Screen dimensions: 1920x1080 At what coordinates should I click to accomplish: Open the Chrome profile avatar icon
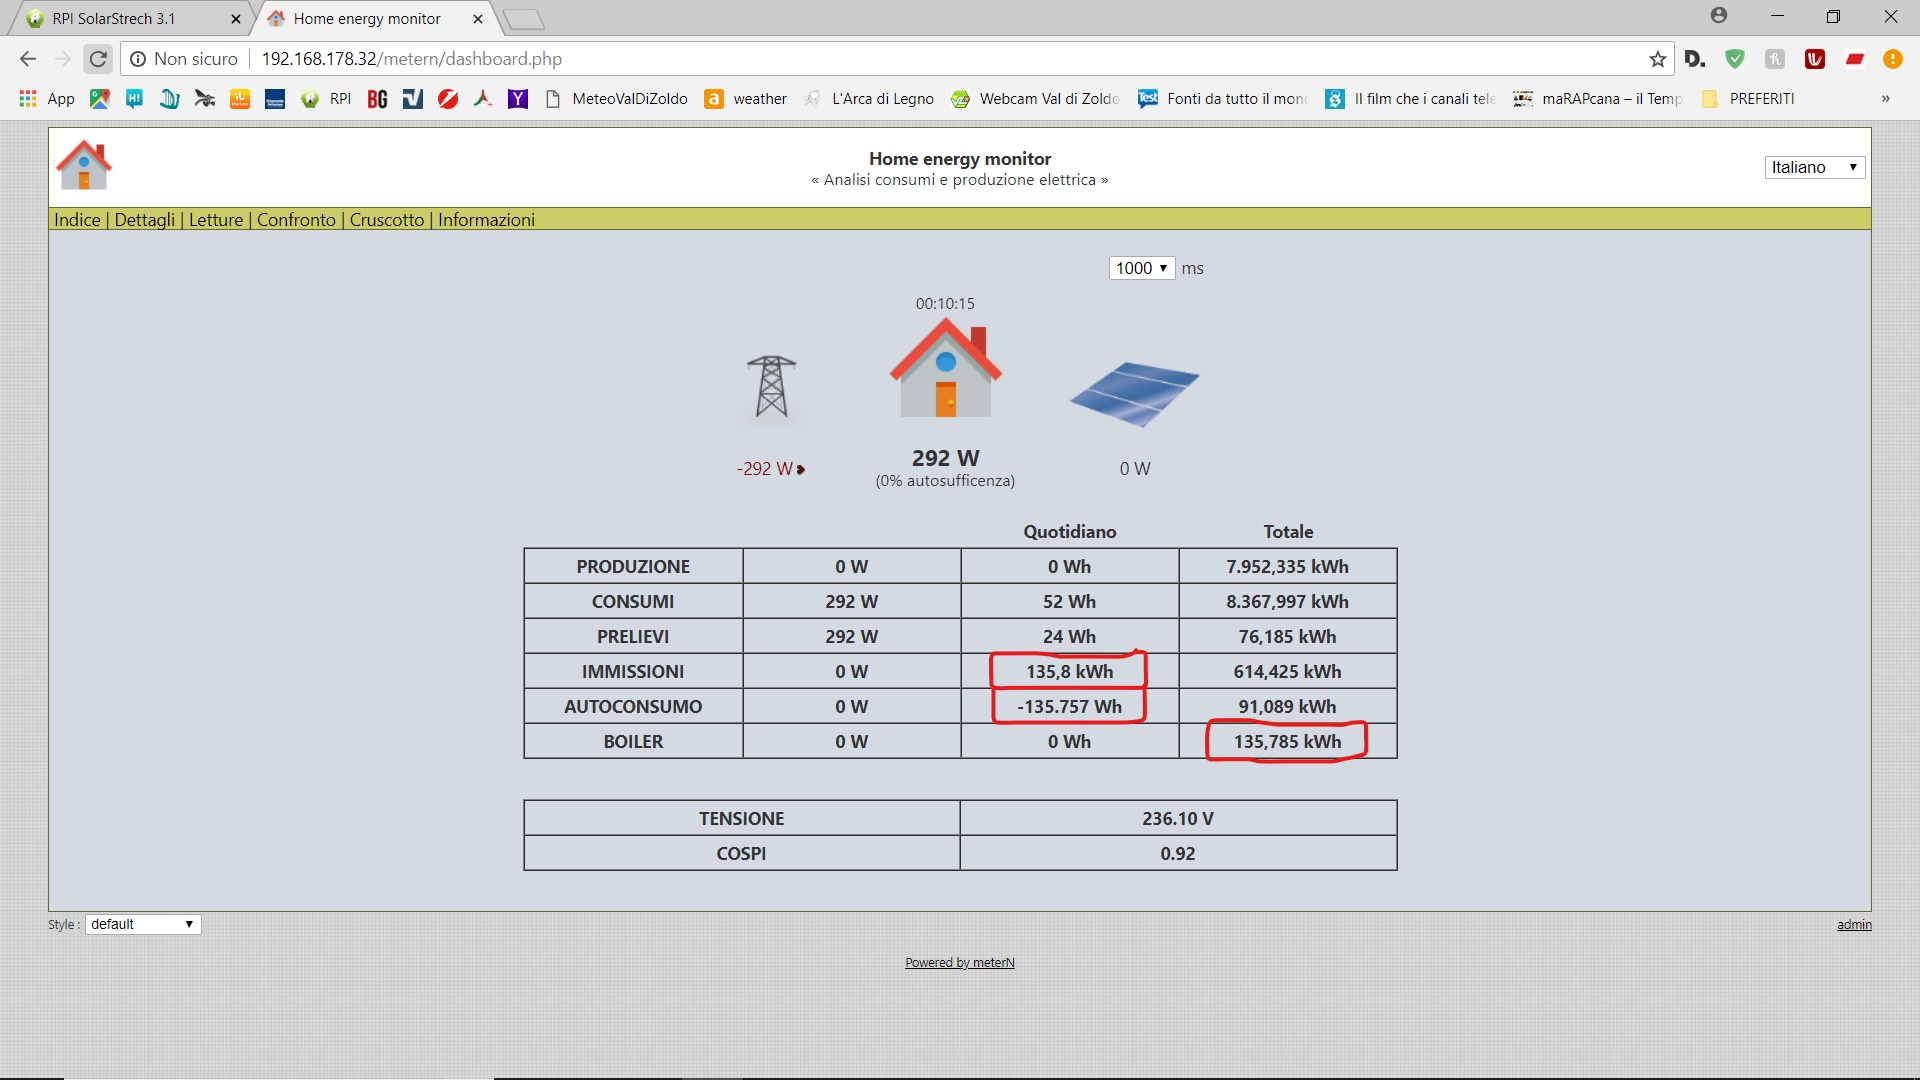coord(1719,16)
